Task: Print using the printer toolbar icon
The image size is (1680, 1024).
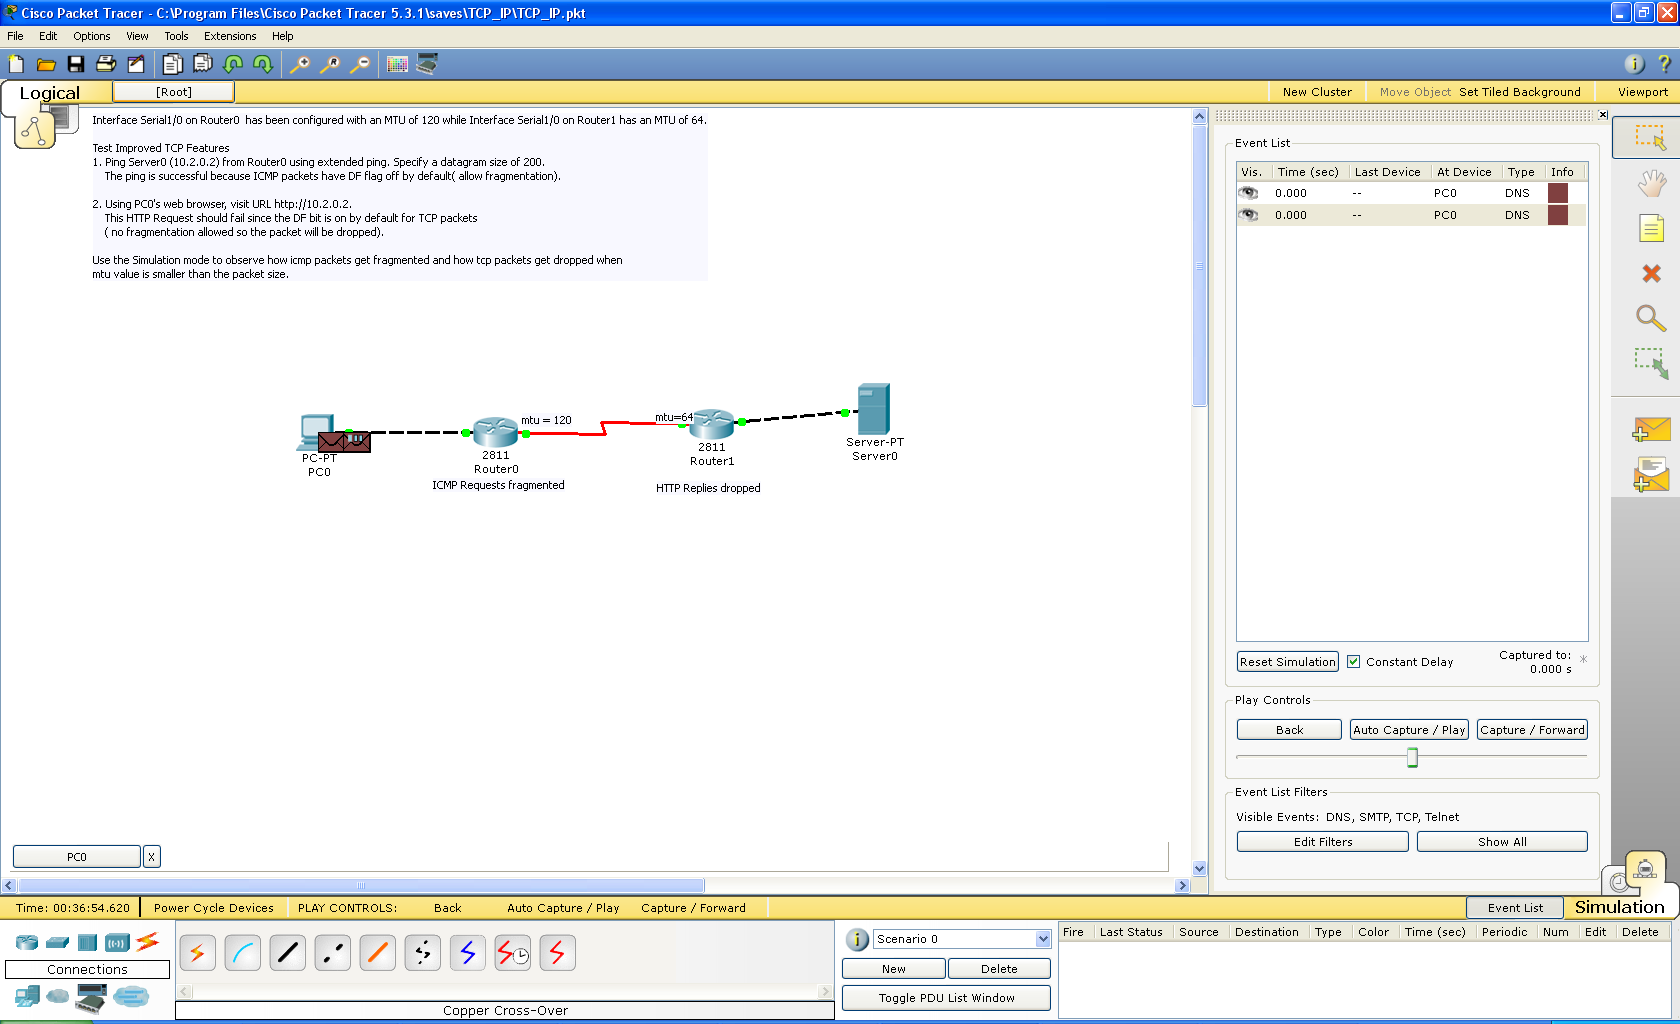Action: click(x=106, y=64)
